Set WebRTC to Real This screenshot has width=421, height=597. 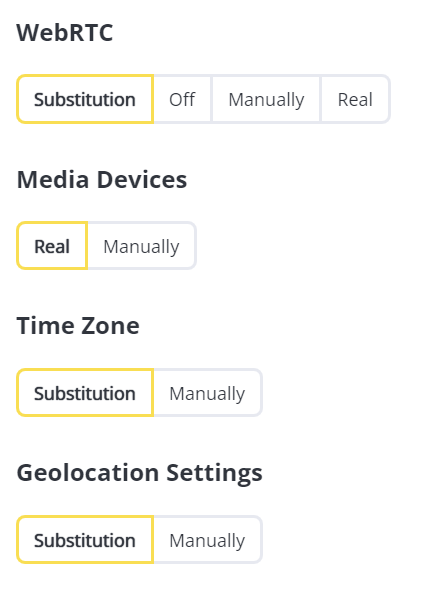click(356, 99)
